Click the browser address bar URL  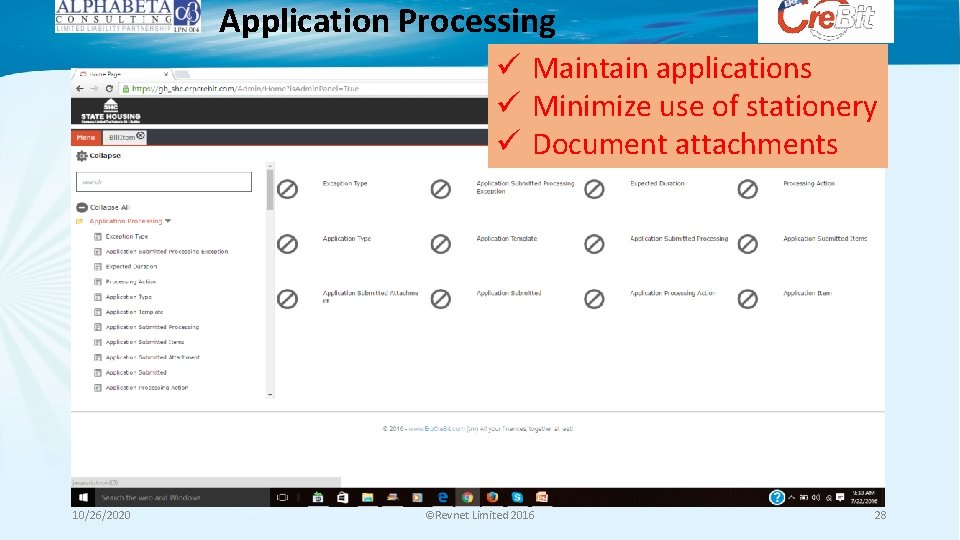(245, 89)
